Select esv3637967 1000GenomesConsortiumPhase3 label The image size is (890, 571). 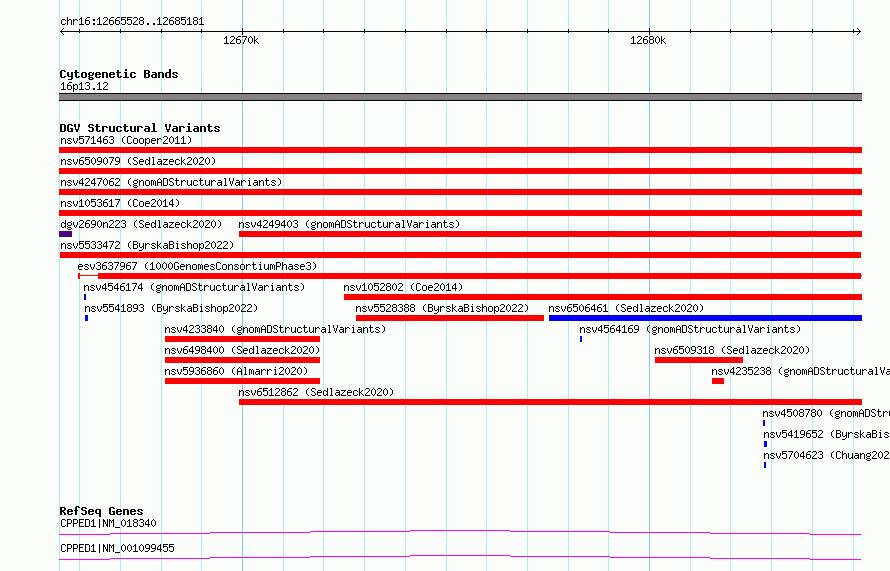(197, 266)
